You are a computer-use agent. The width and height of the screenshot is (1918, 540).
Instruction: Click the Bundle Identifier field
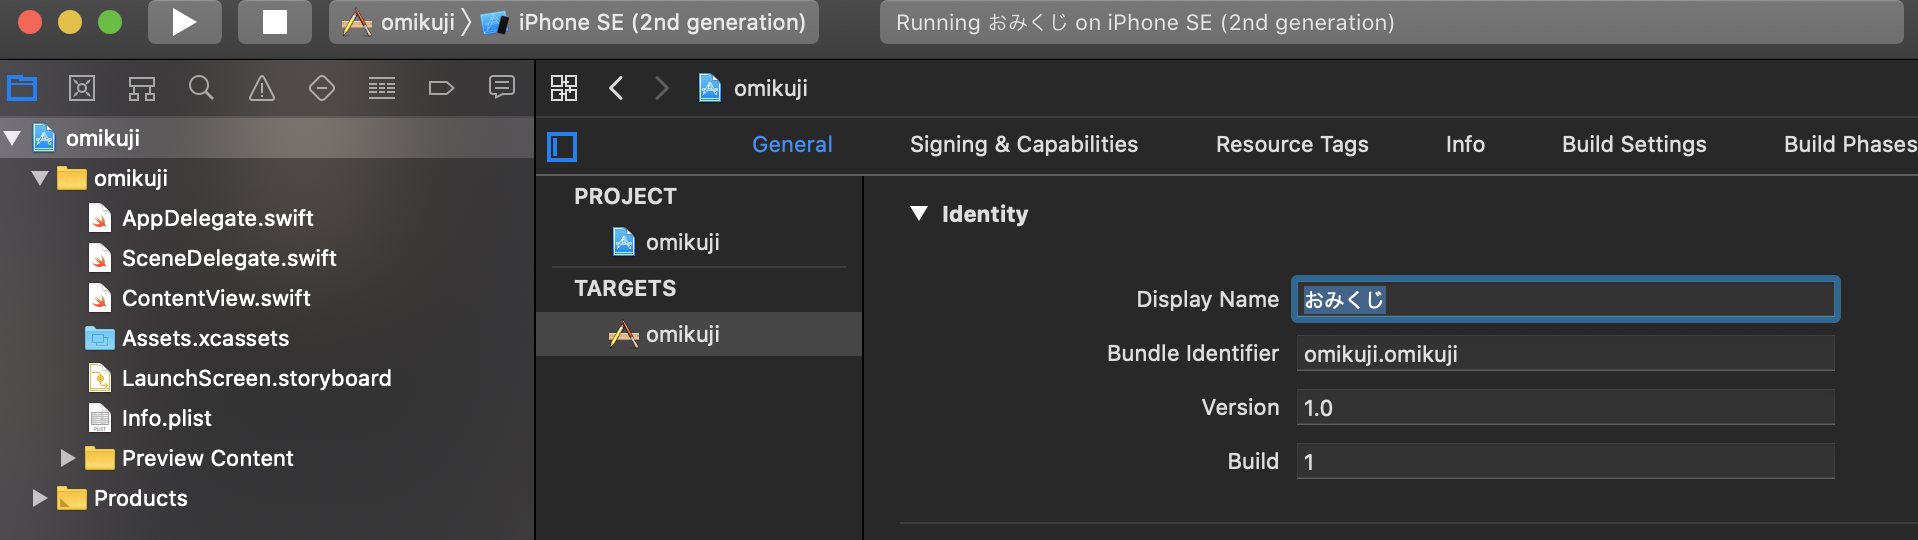[x=1566, y=354]
